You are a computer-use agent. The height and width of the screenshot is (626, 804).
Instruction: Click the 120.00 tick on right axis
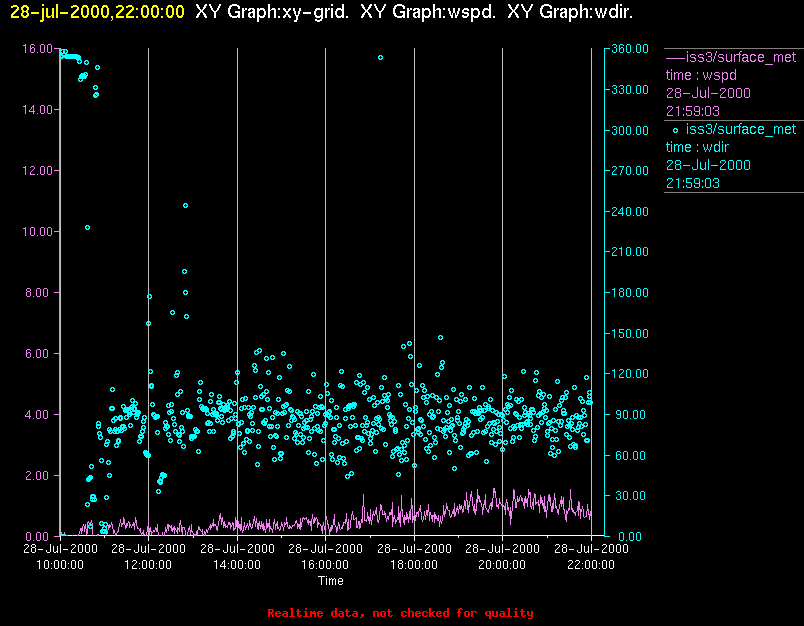click(630, 374)
